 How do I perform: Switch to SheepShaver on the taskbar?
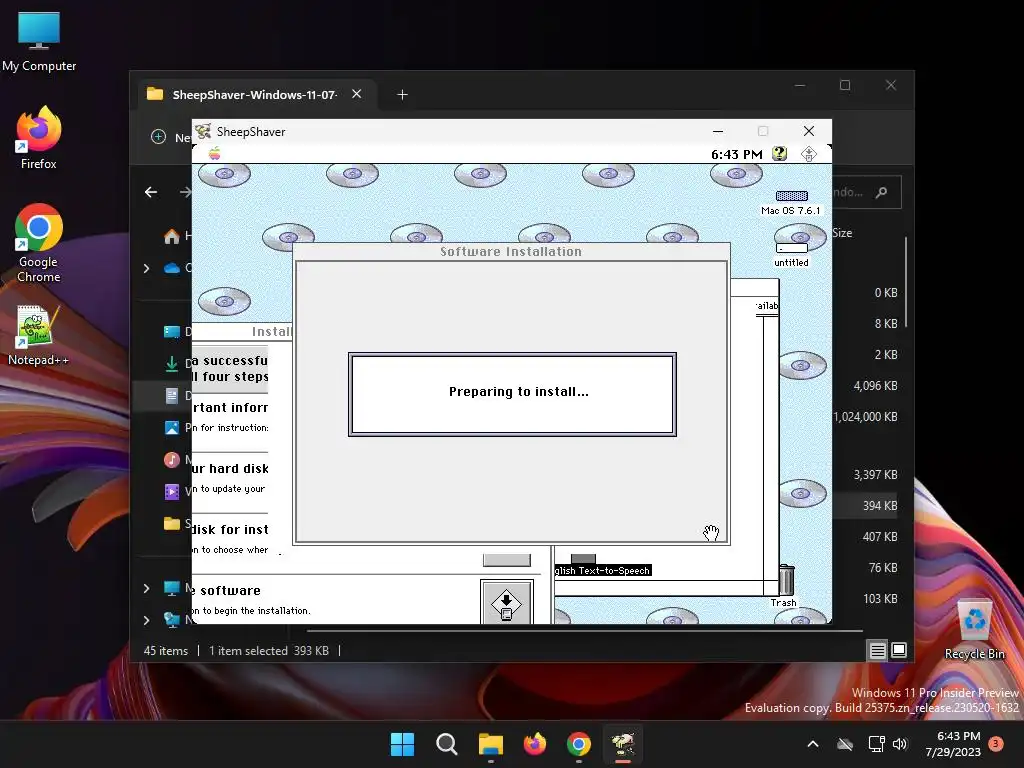(x=623, y=744)
